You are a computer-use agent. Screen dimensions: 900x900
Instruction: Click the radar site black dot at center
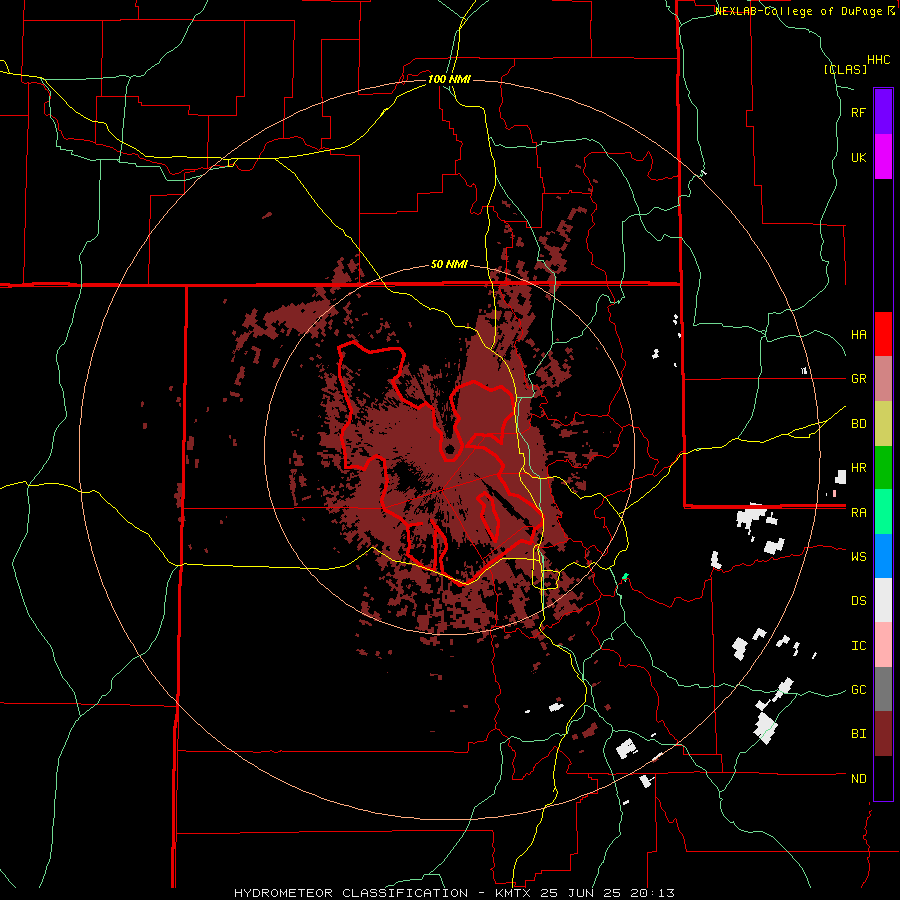(449, 449)
